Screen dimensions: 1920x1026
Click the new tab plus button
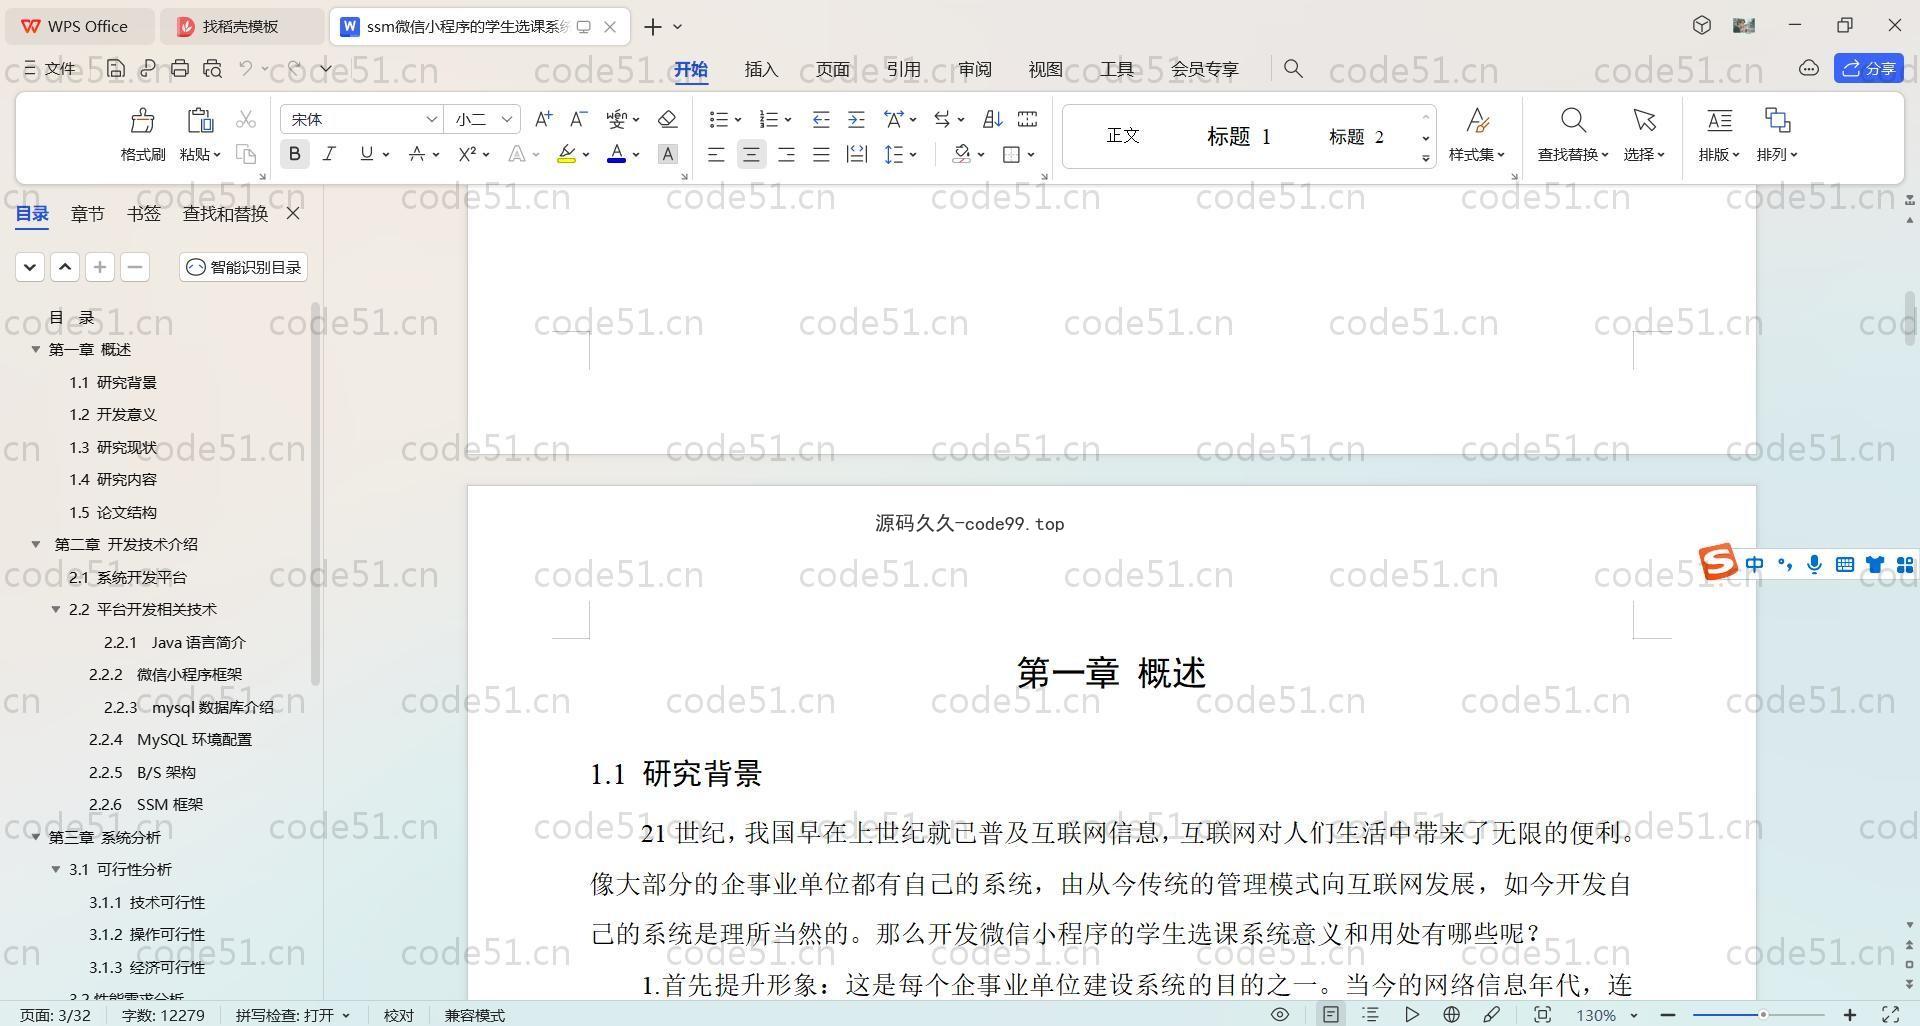click(652, 26)
